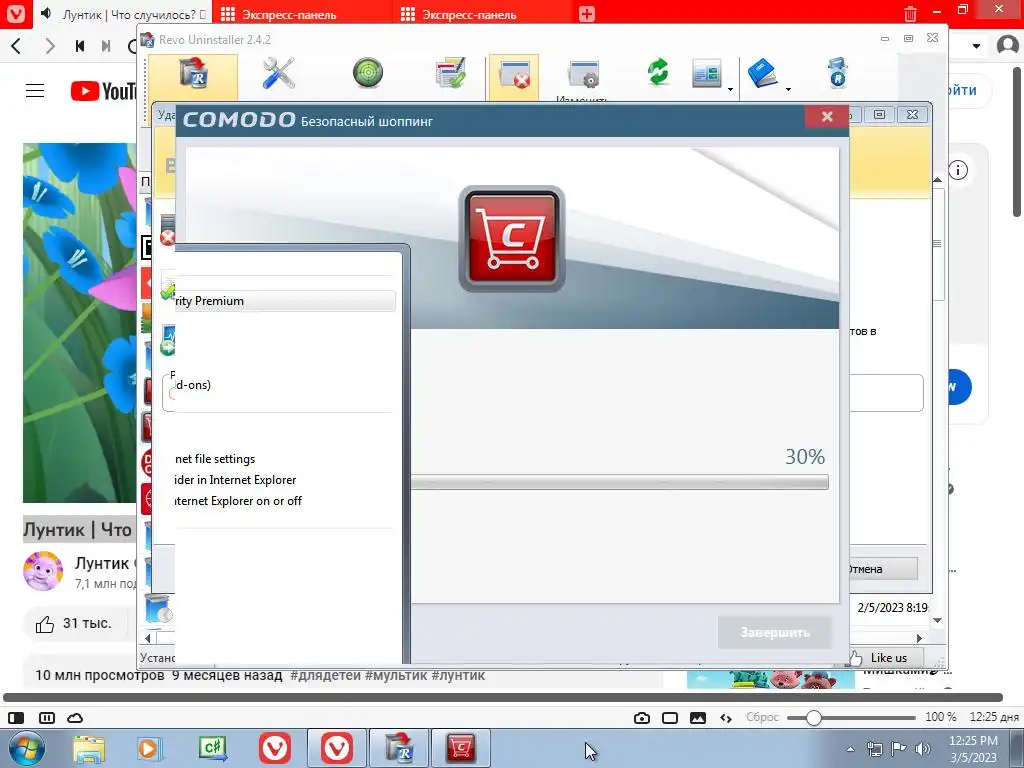
Task: Click the Vivaldi zoom slider handle
Action: pos(813,718)
